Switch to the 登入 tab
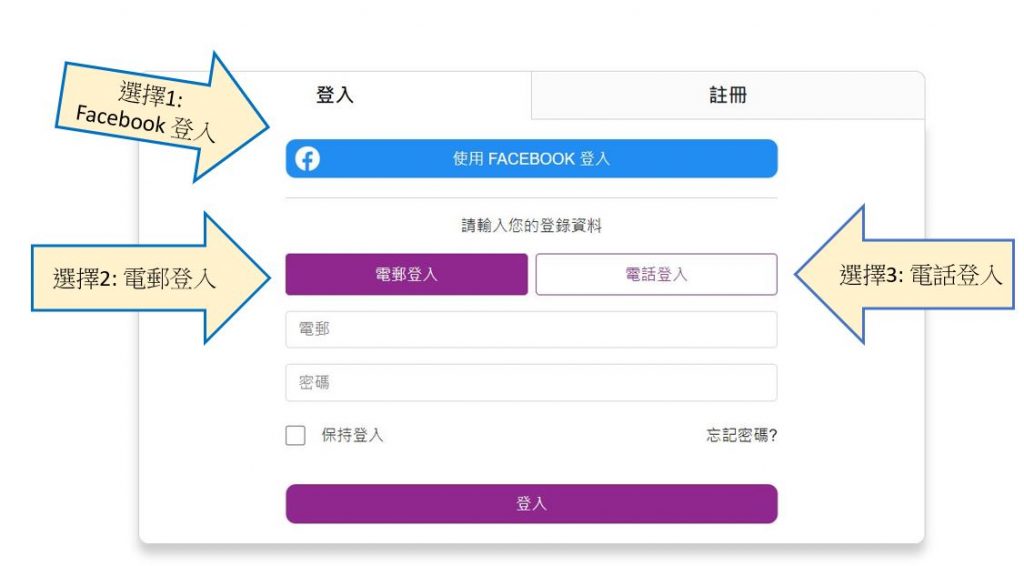This screenshot has height=566, width=1024. click(335, 95)
